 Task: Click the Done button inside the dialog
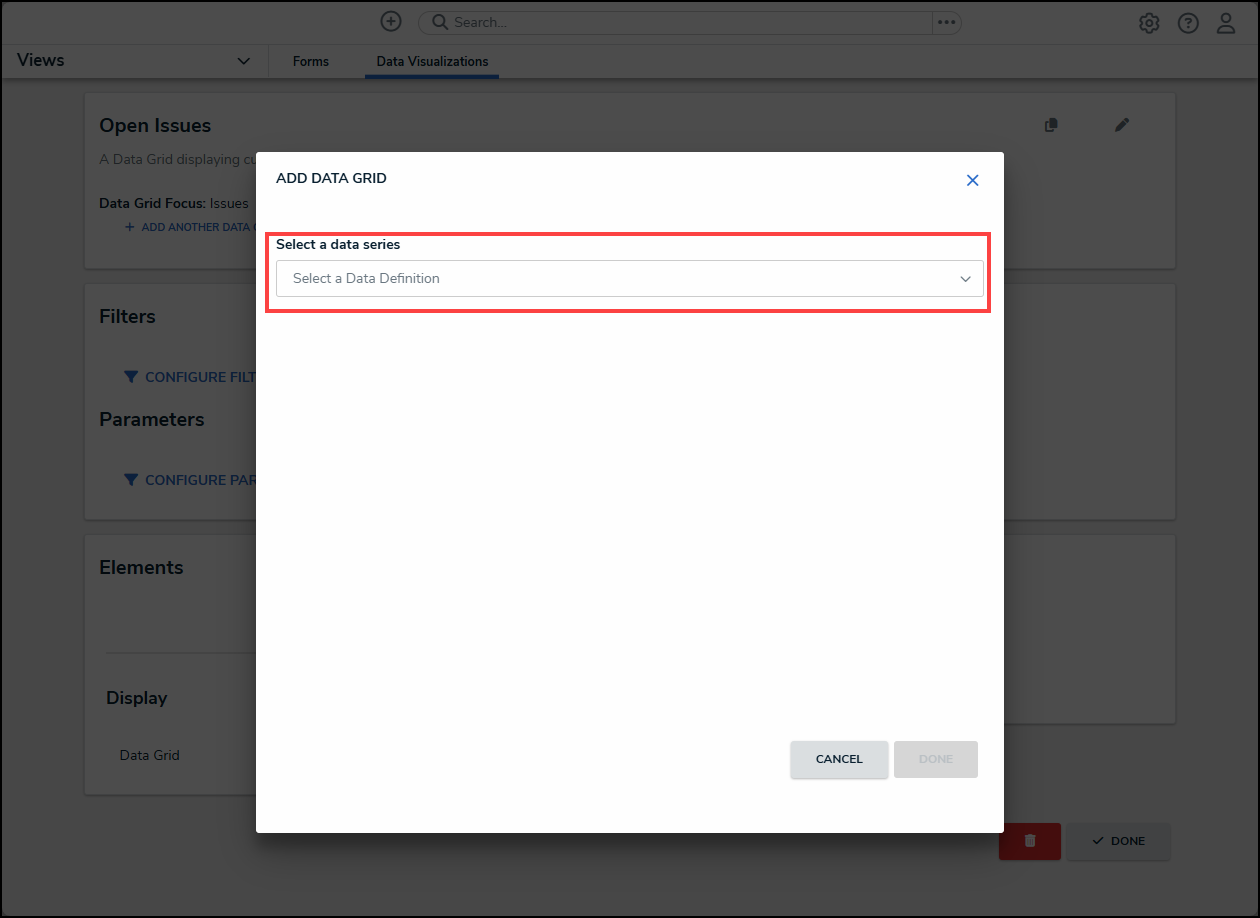click(935, 759)
